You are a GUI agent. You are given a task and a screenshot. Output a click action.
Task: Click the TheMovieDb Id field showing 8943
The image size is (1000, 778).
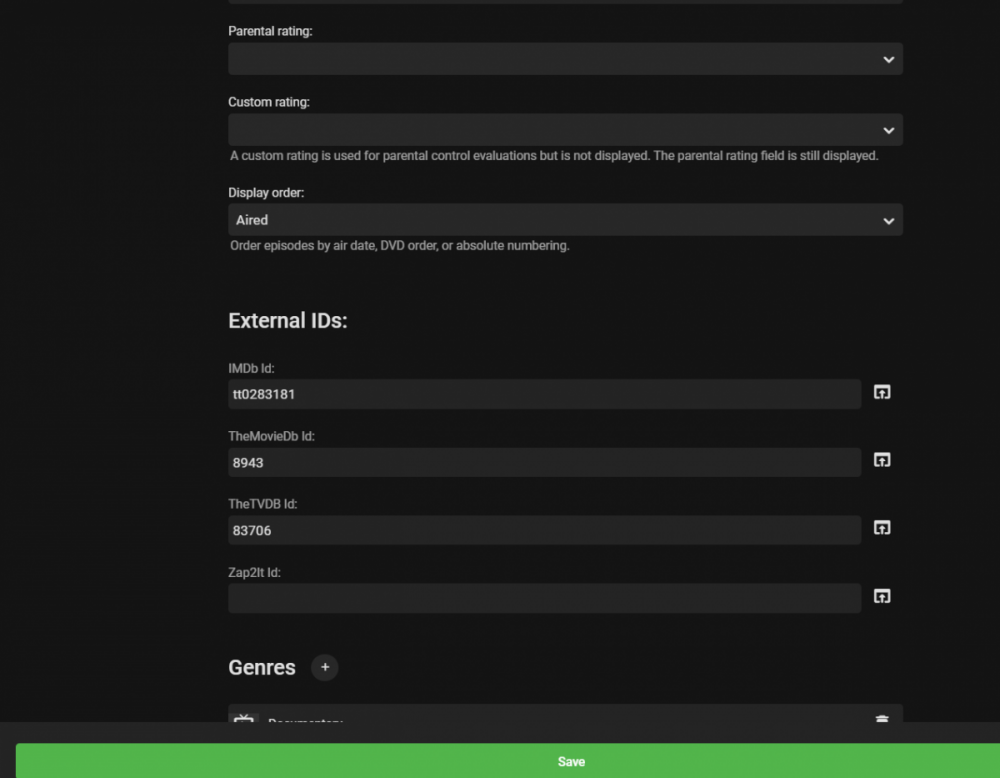(x=544, y=462)
